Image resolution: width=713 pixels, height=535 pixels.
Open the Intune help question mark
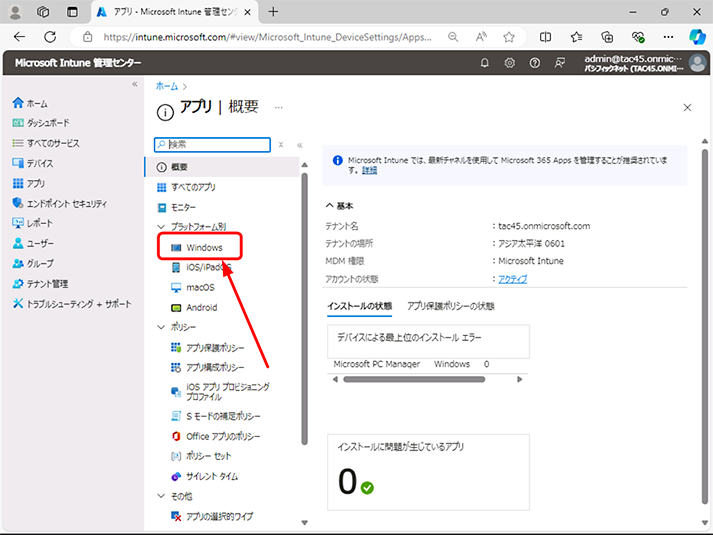(x=535, y=63)
